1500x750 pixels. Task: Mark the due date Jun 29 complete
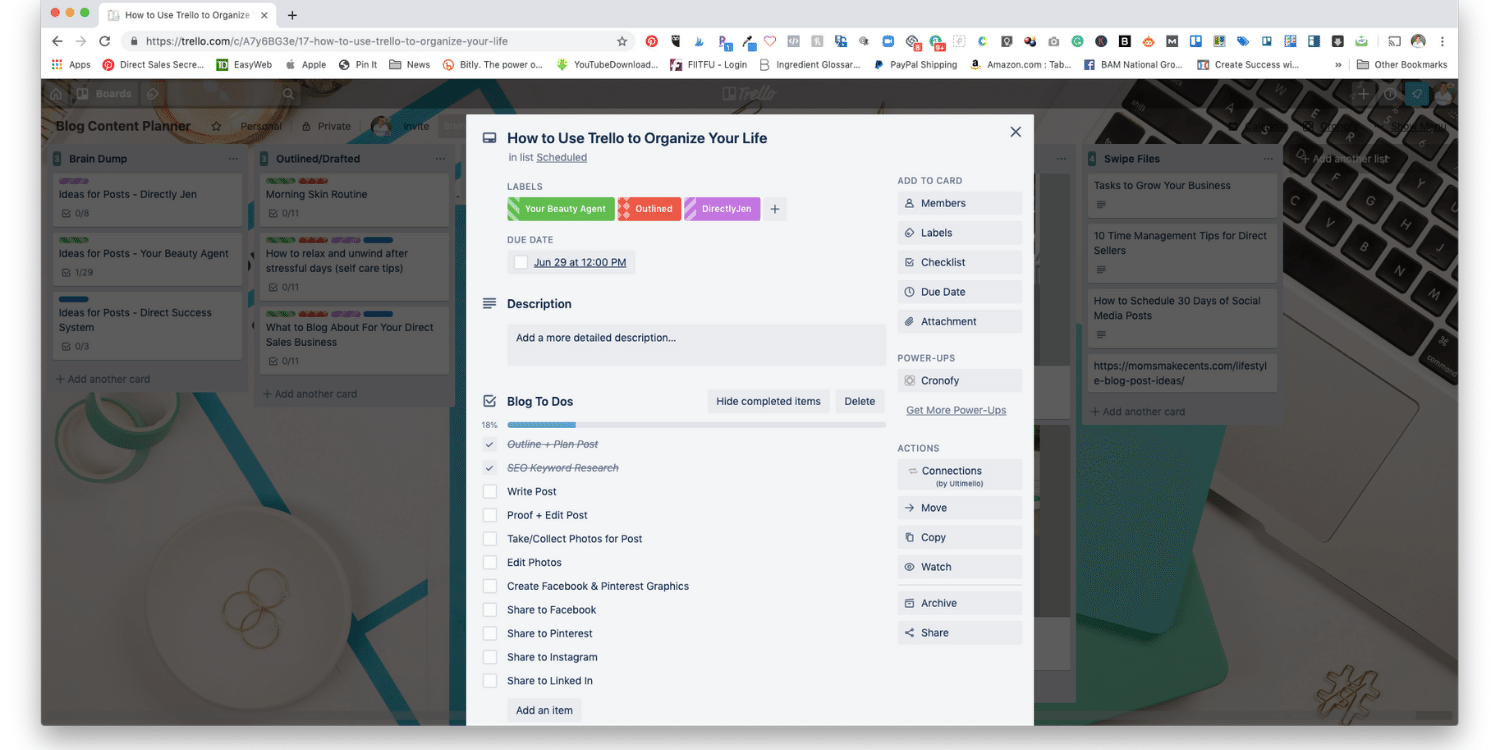pyautogui.click(x=521, y=262)
